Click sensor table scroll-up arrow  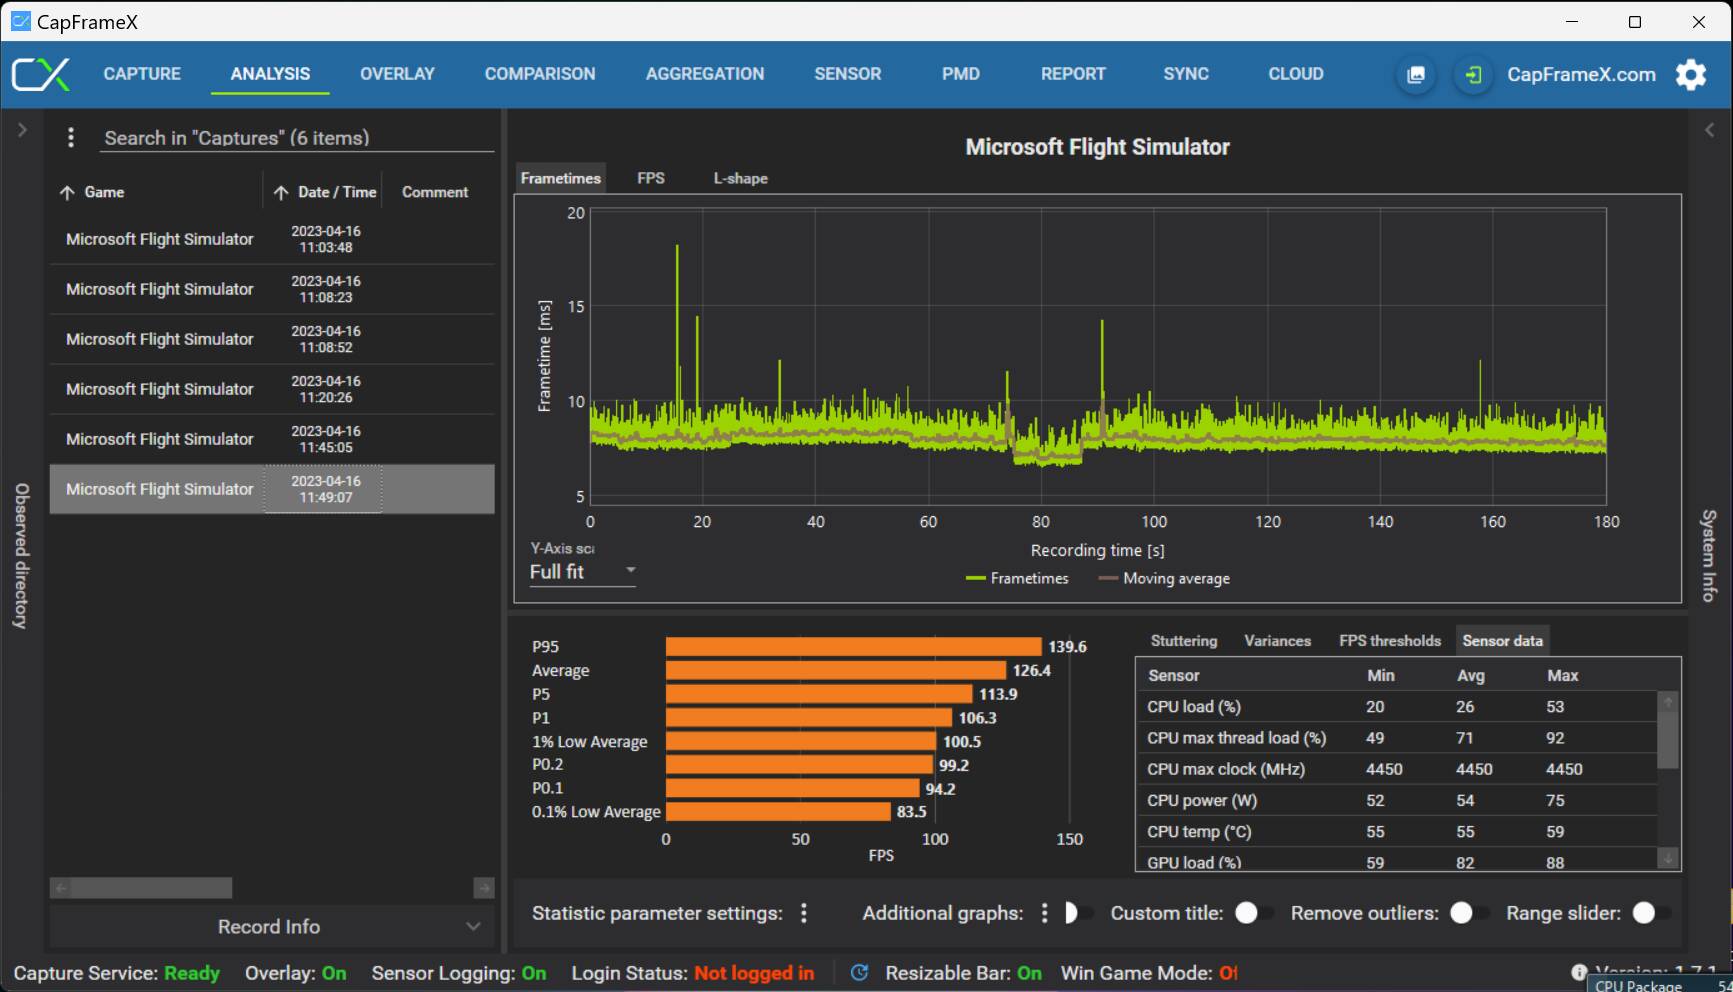1667,702
